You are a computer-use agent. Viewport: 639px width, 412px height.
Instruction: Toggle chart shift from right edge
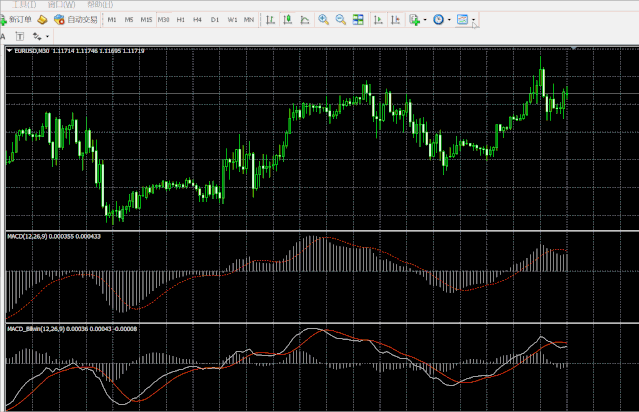point(395,19)
